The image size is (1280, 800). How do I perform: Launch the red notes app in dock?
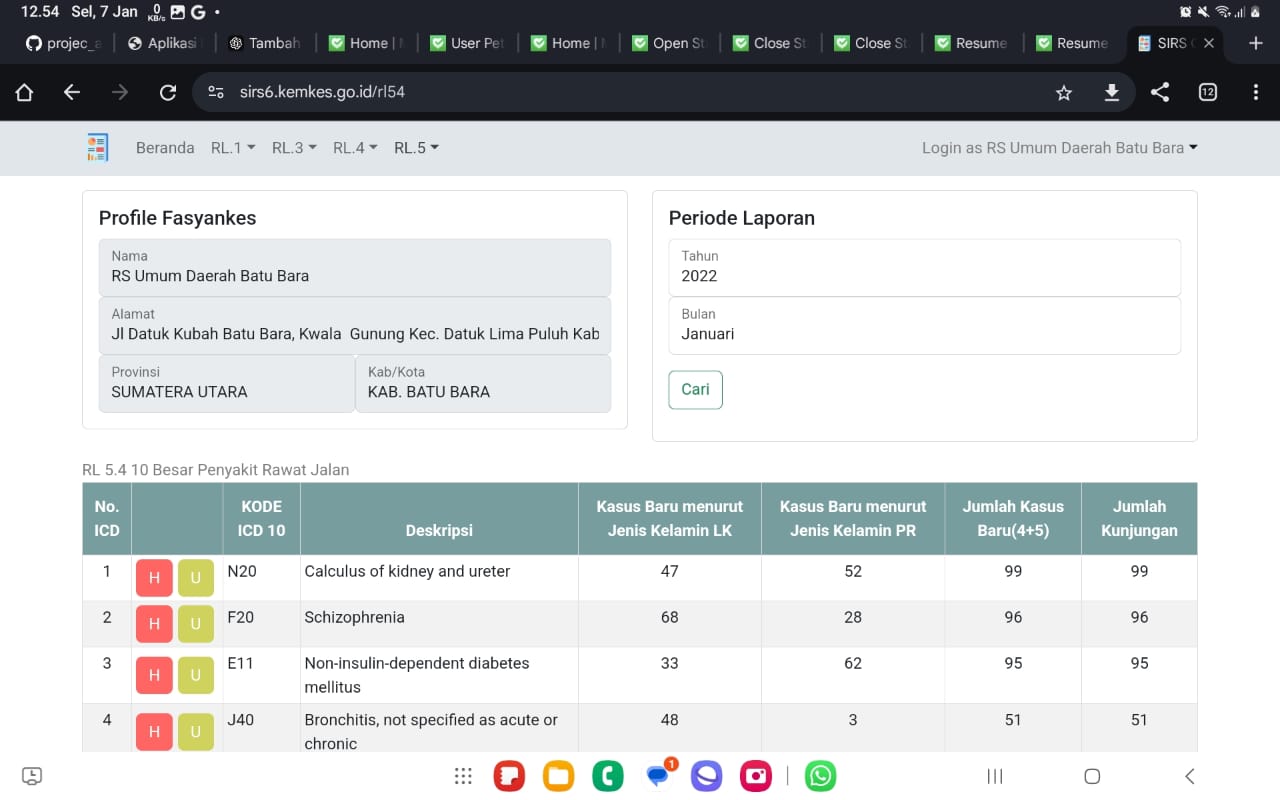[510, 776]
